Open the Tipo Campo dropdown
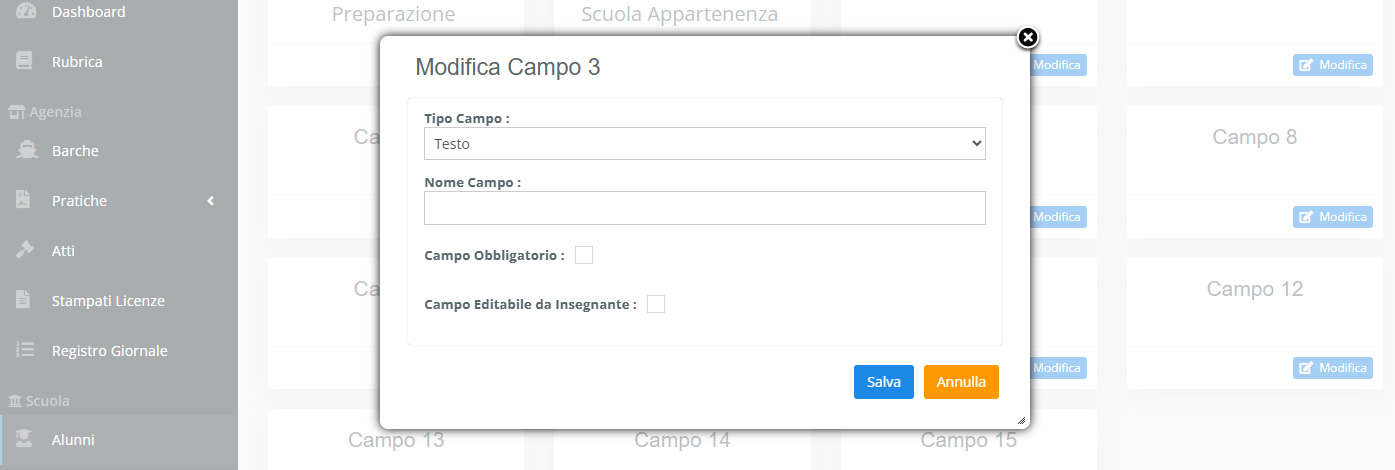 [x=705, y=143]
